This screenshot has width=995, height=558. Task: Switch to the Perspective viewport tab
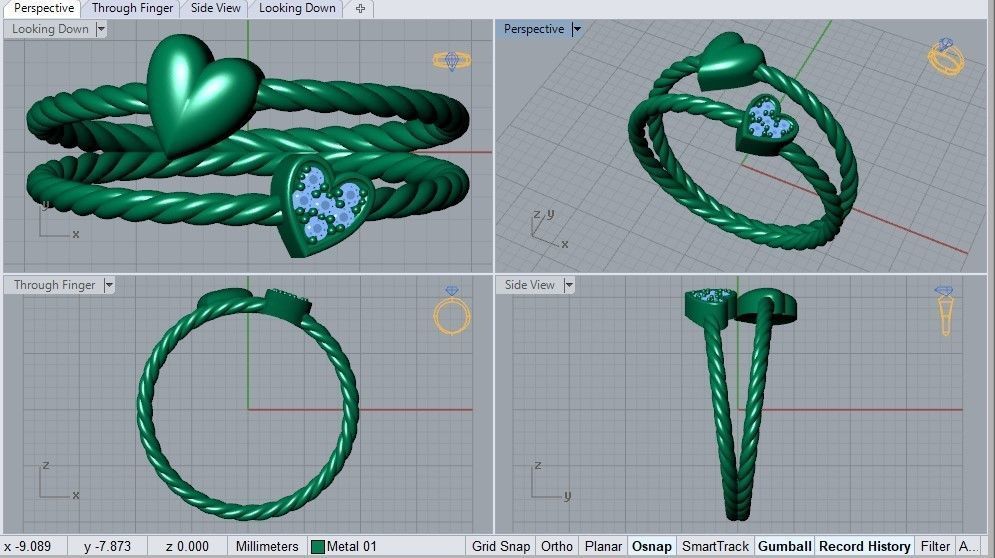(x=44, y=8)
